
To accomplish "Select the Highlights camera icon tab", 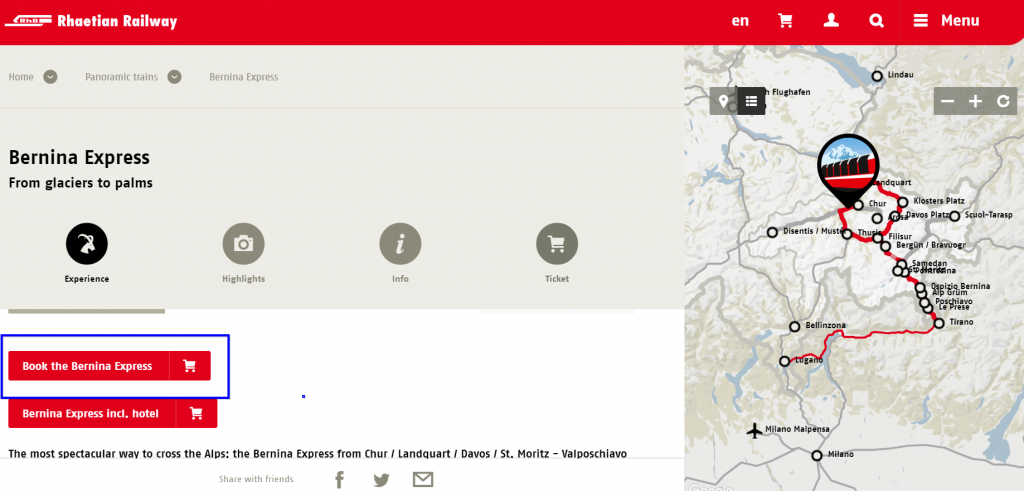I will (244, 244).
